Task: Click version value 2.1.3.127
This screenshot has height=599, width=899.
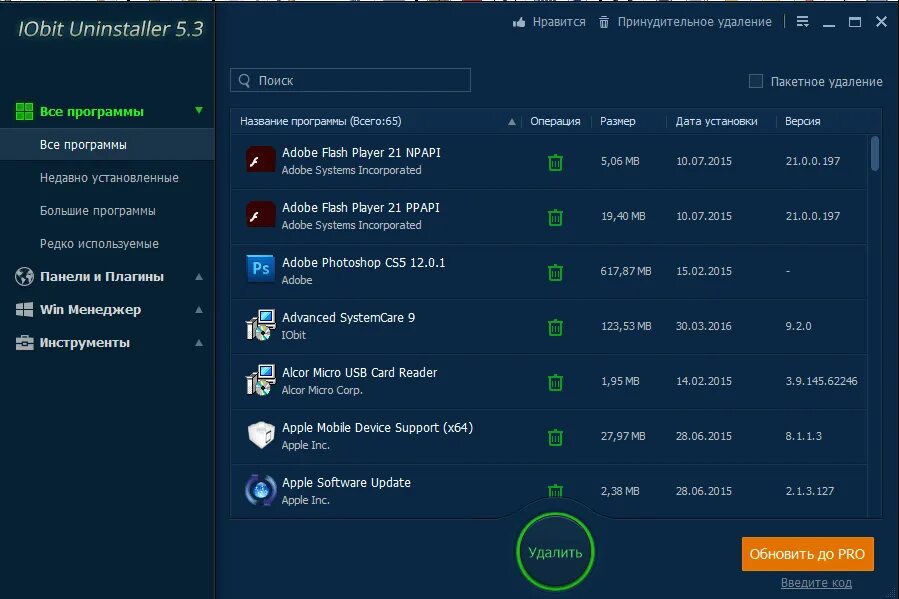Action: pyautogui.click(x=810, y=491)
